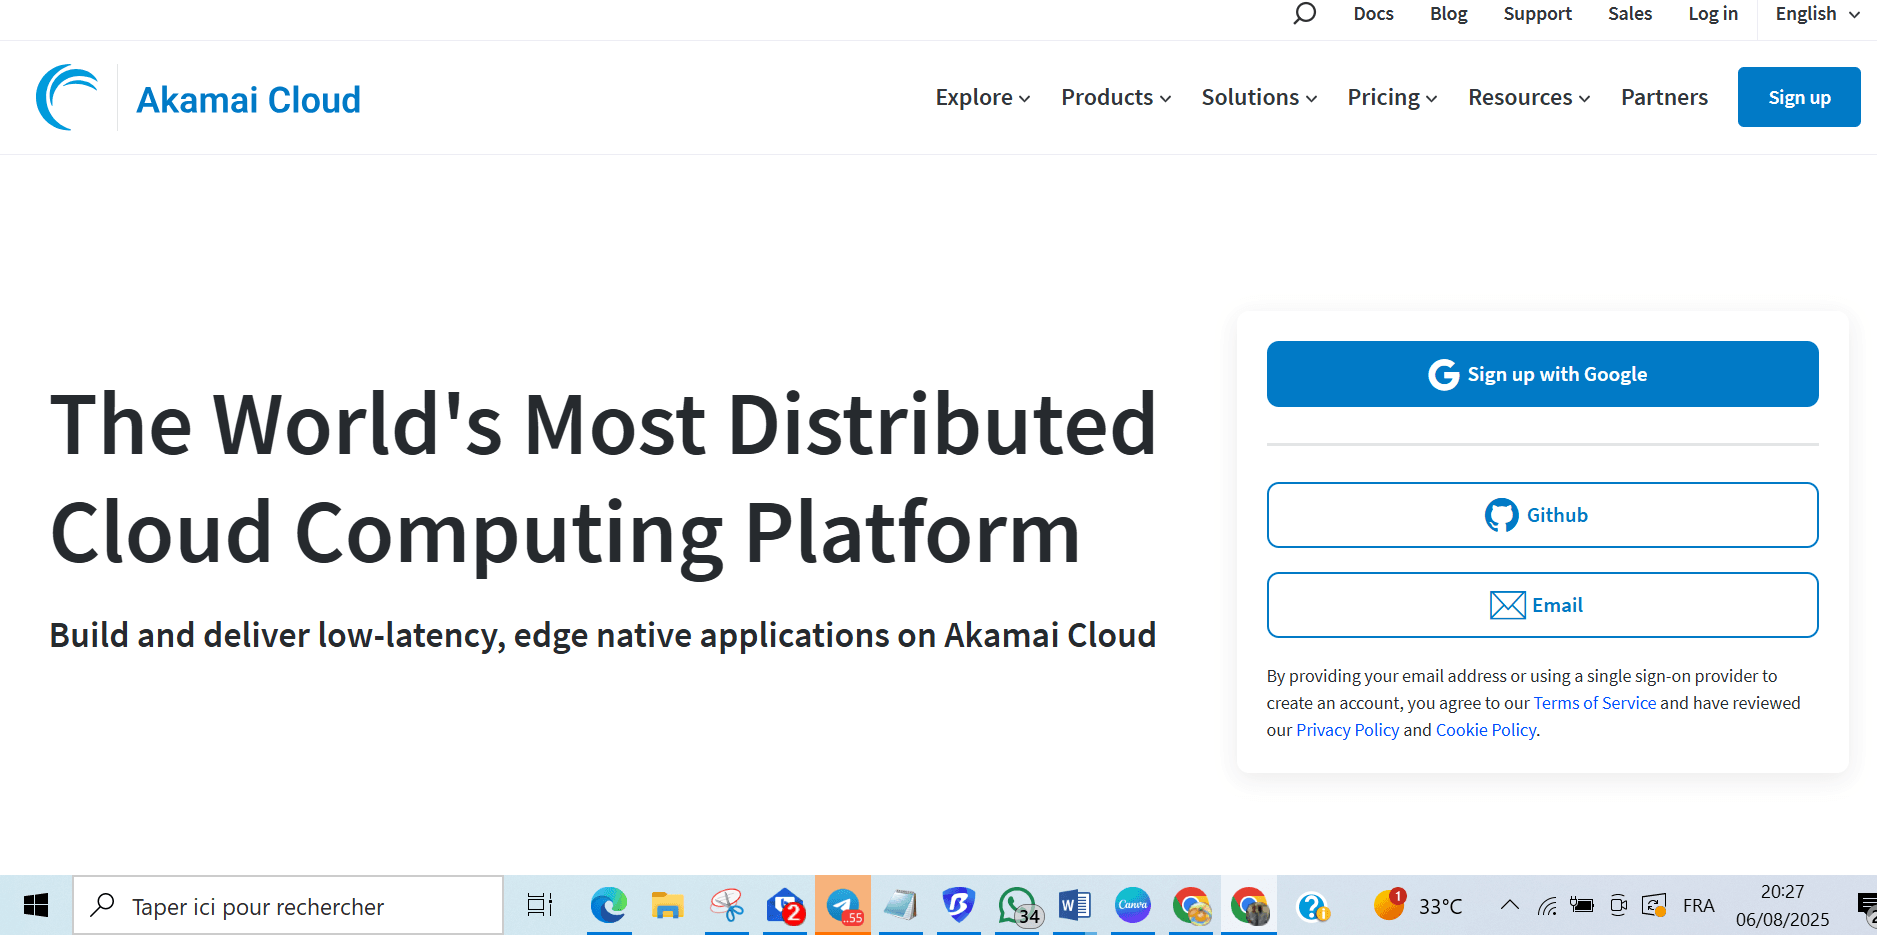Open the Windows Start menu
Viewport: 1877px width, 935px height.
tap(36, 906)
